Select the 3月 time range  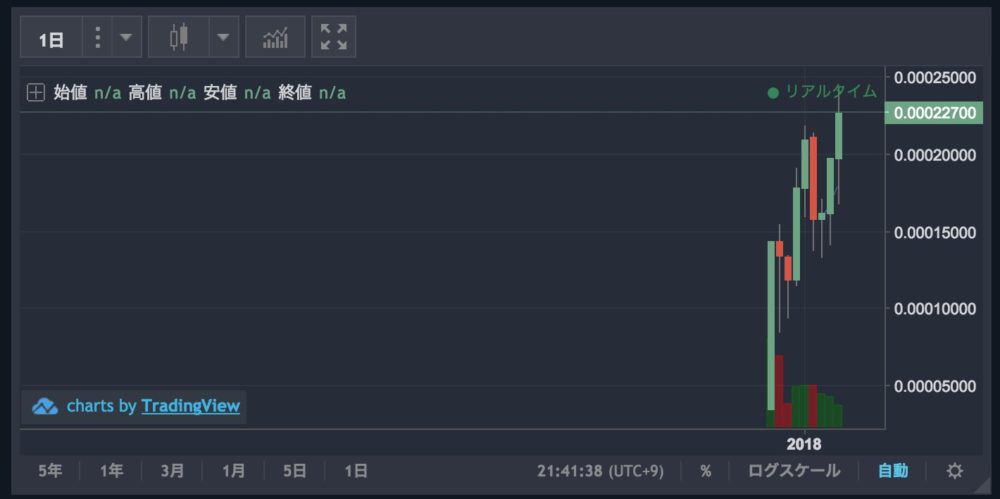coord(172,472)
